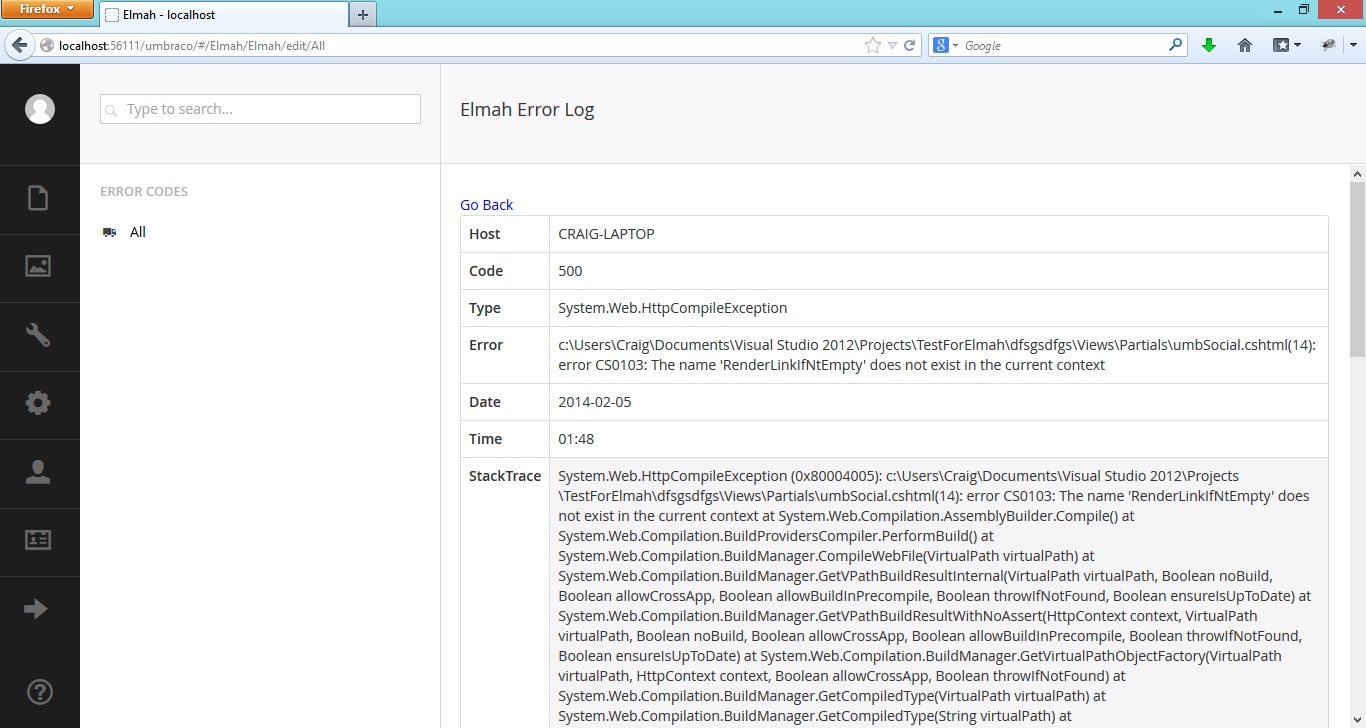This screenshot has height=728, width=1366.
Task: Open the Media section picture icon
Action: (38, 266)
